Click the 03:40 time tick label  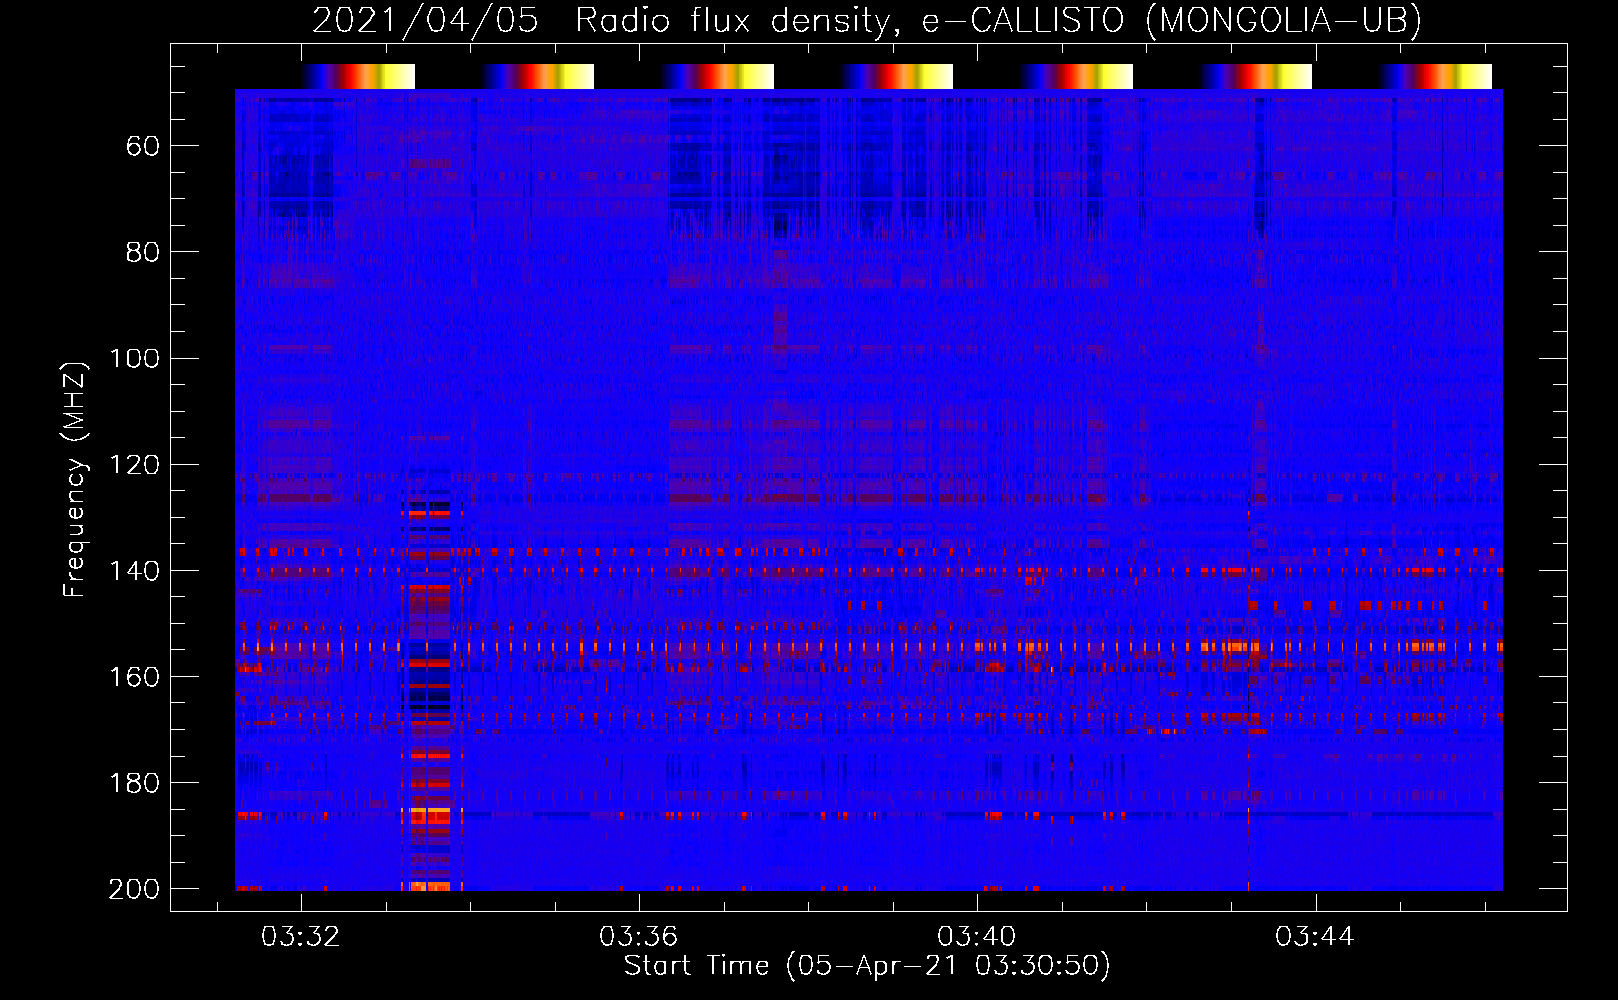tap(977, 936)
